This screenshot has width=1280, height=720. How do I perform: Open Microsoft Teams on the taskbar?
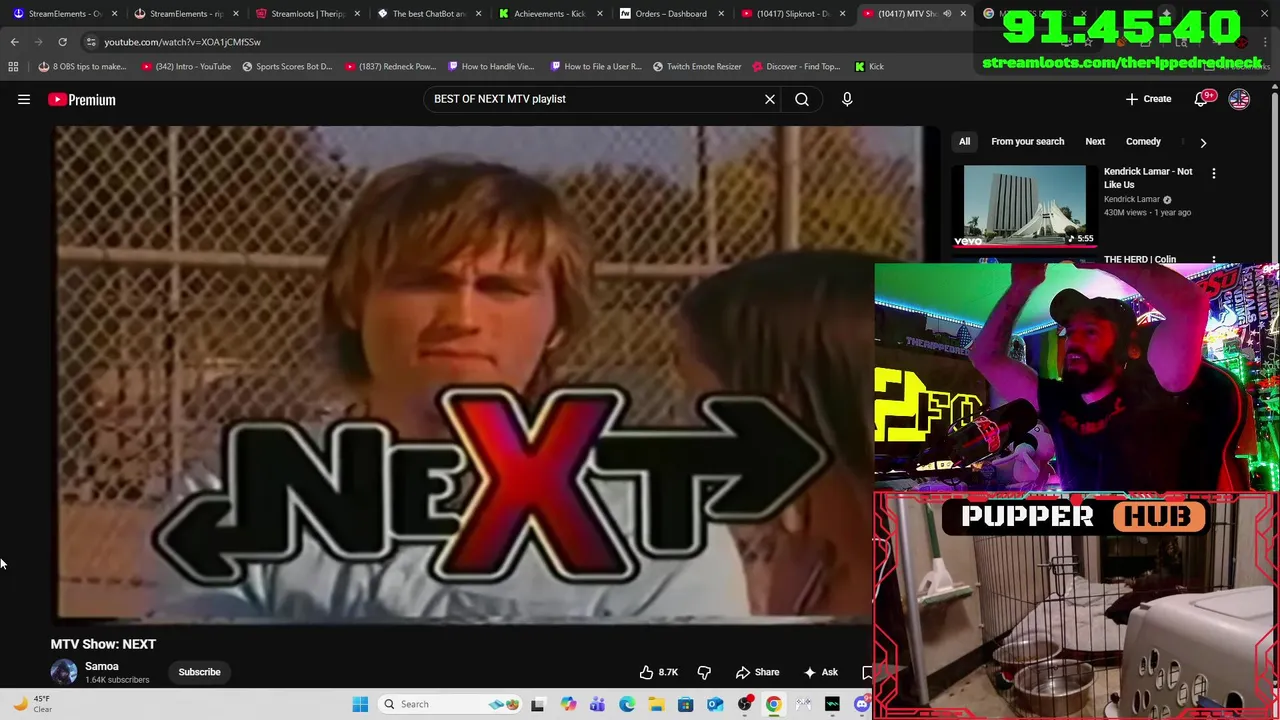tap(597, 704)
